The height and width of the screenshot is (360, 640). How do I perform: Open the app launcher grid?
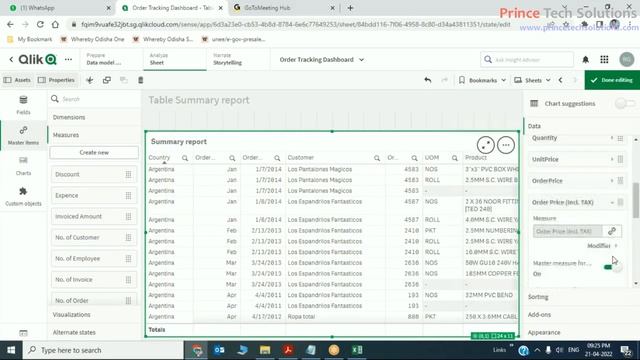[604, 60]
